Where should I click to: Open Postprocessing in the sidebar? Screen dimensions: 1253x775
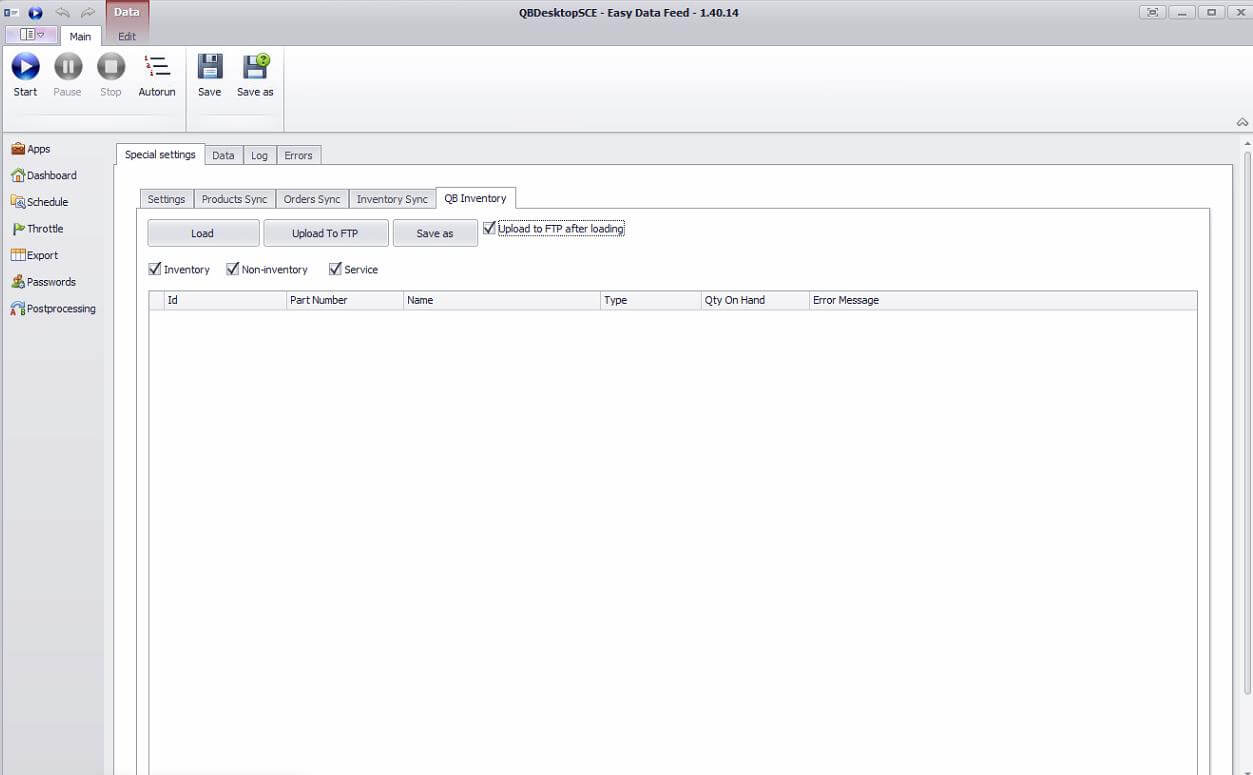(x=54, y=309)
